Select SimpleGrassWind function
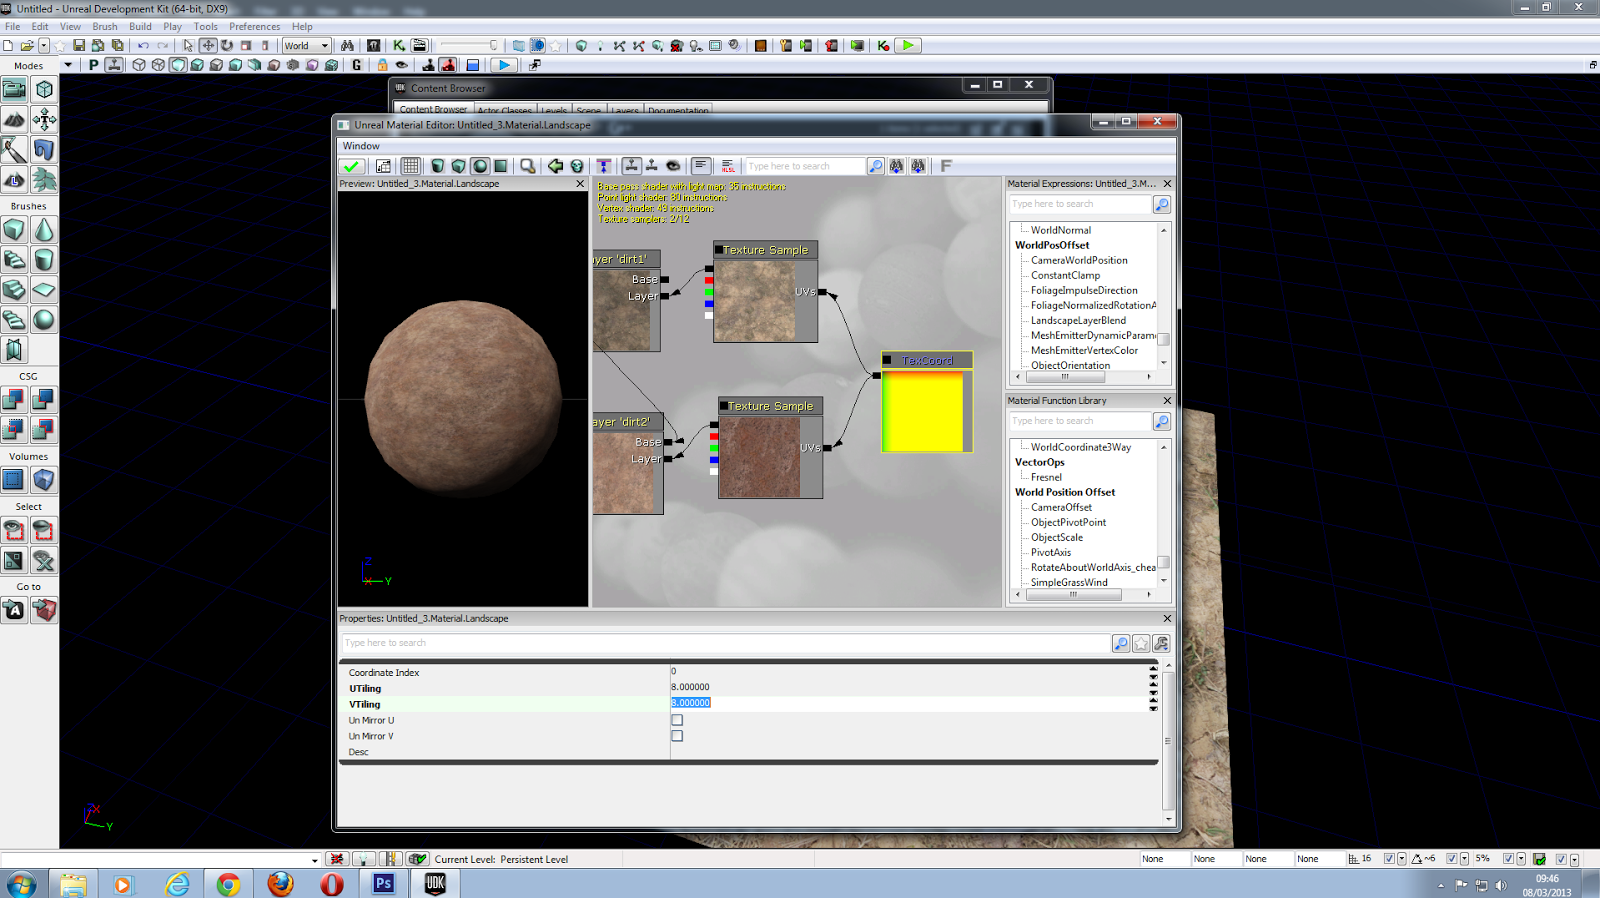Viewport: 1600px width, 898px height. pyautogui.click(x=1069, y=582)
